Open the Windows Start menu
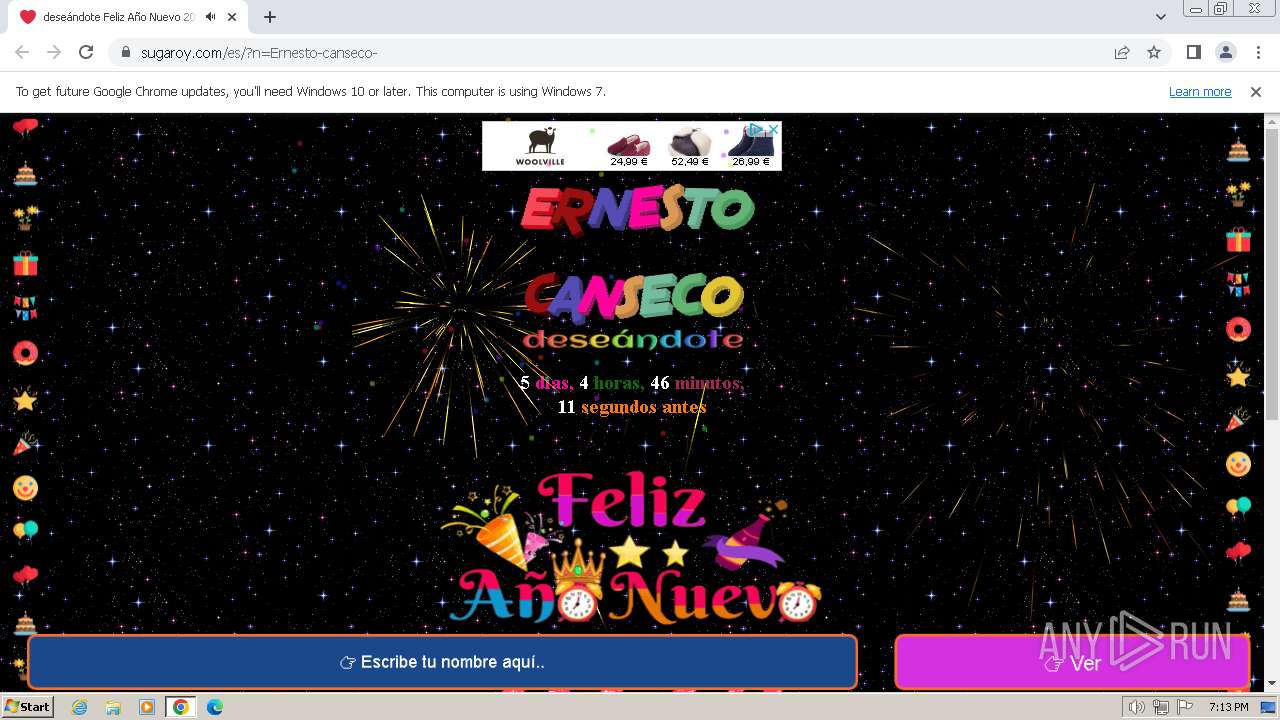Image resolution: width=1280 pixels, height=720 pixels. click(27, 707)
